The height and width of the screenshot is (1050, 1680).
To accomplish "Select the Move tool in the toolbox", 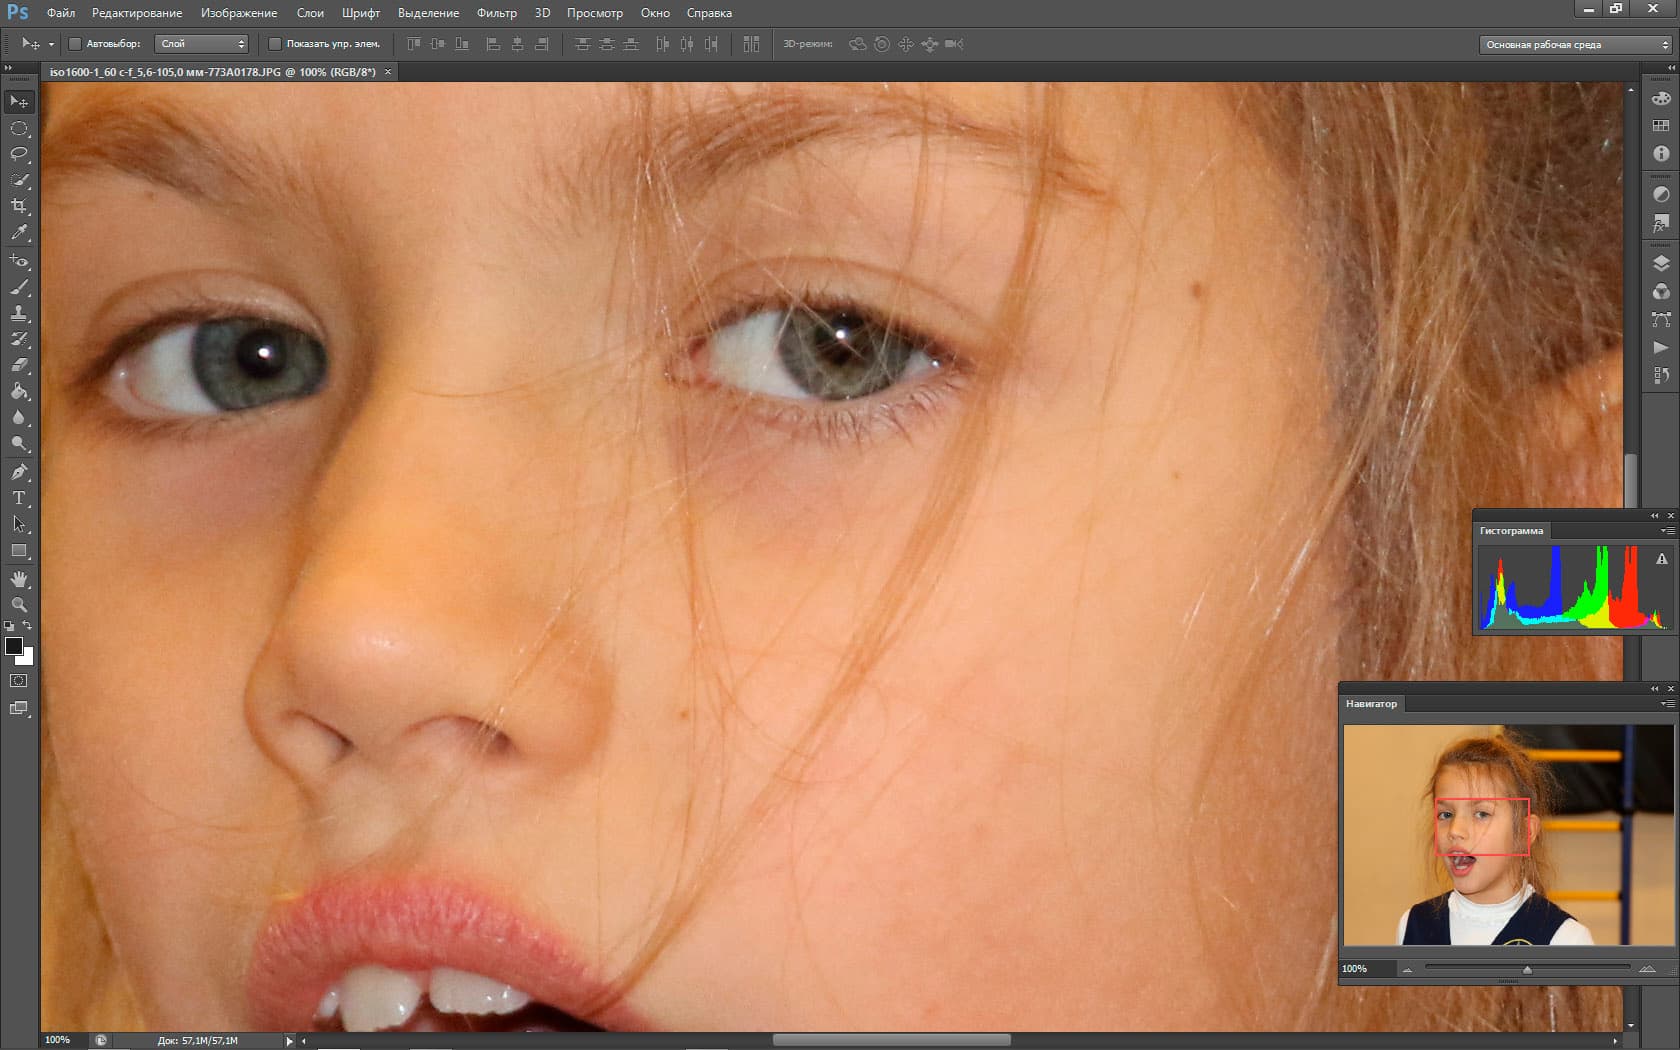I will click(x=19, y=102).
